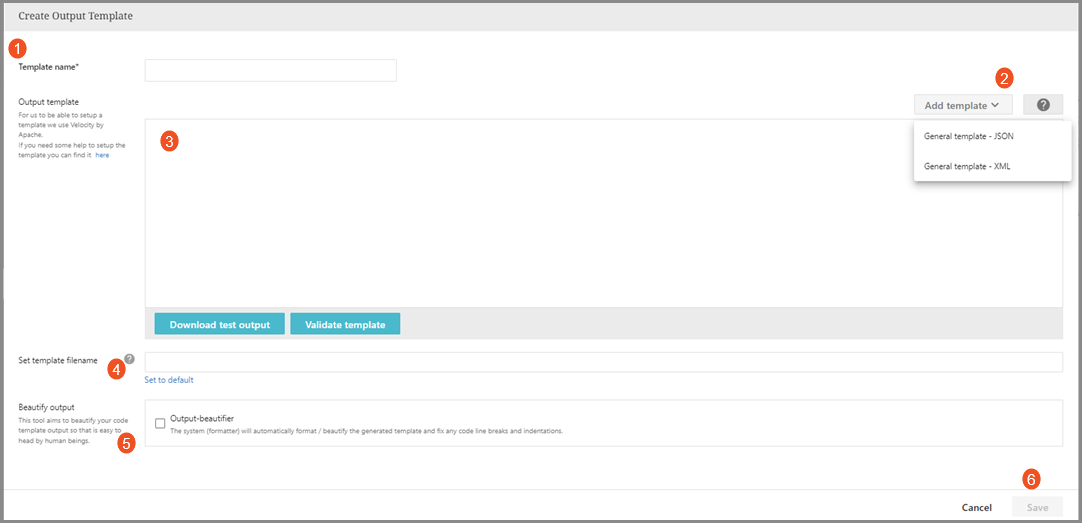Choose General template - JSON
This screenshot has width=1082, height=523.
[x=968, y=136]
